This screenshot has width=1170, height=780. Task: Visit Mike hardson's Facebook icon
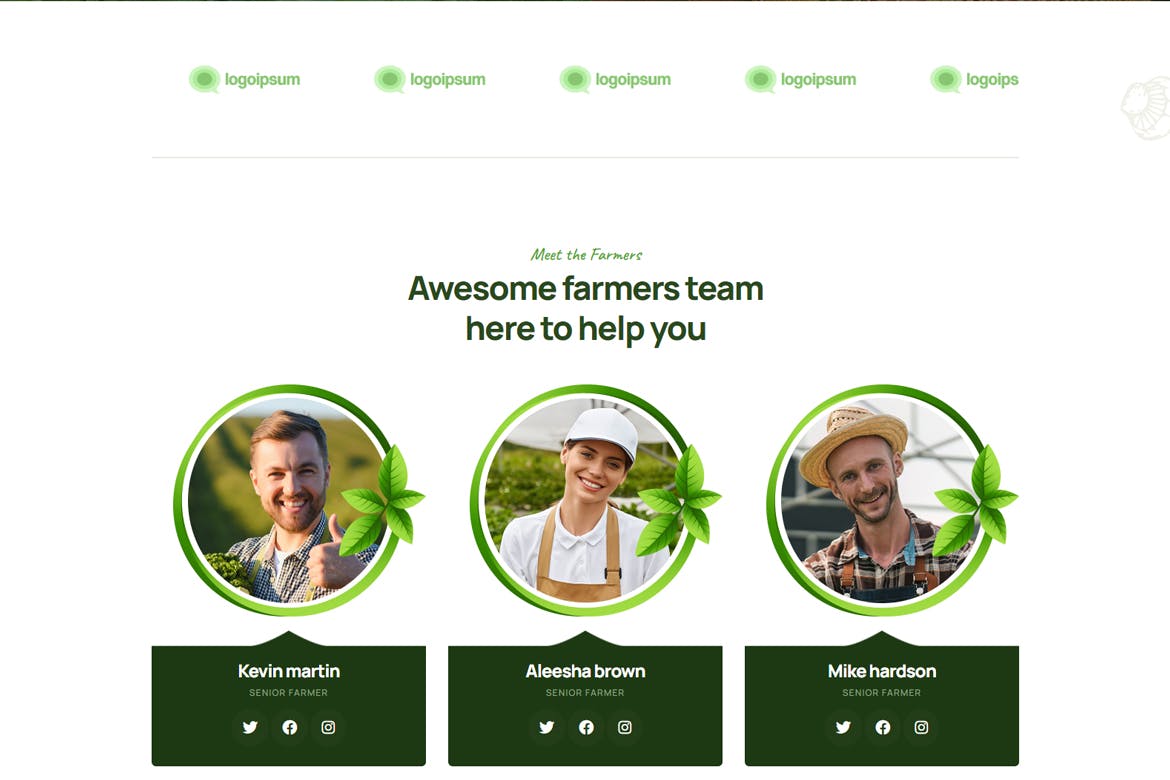(x=883, y=727)
